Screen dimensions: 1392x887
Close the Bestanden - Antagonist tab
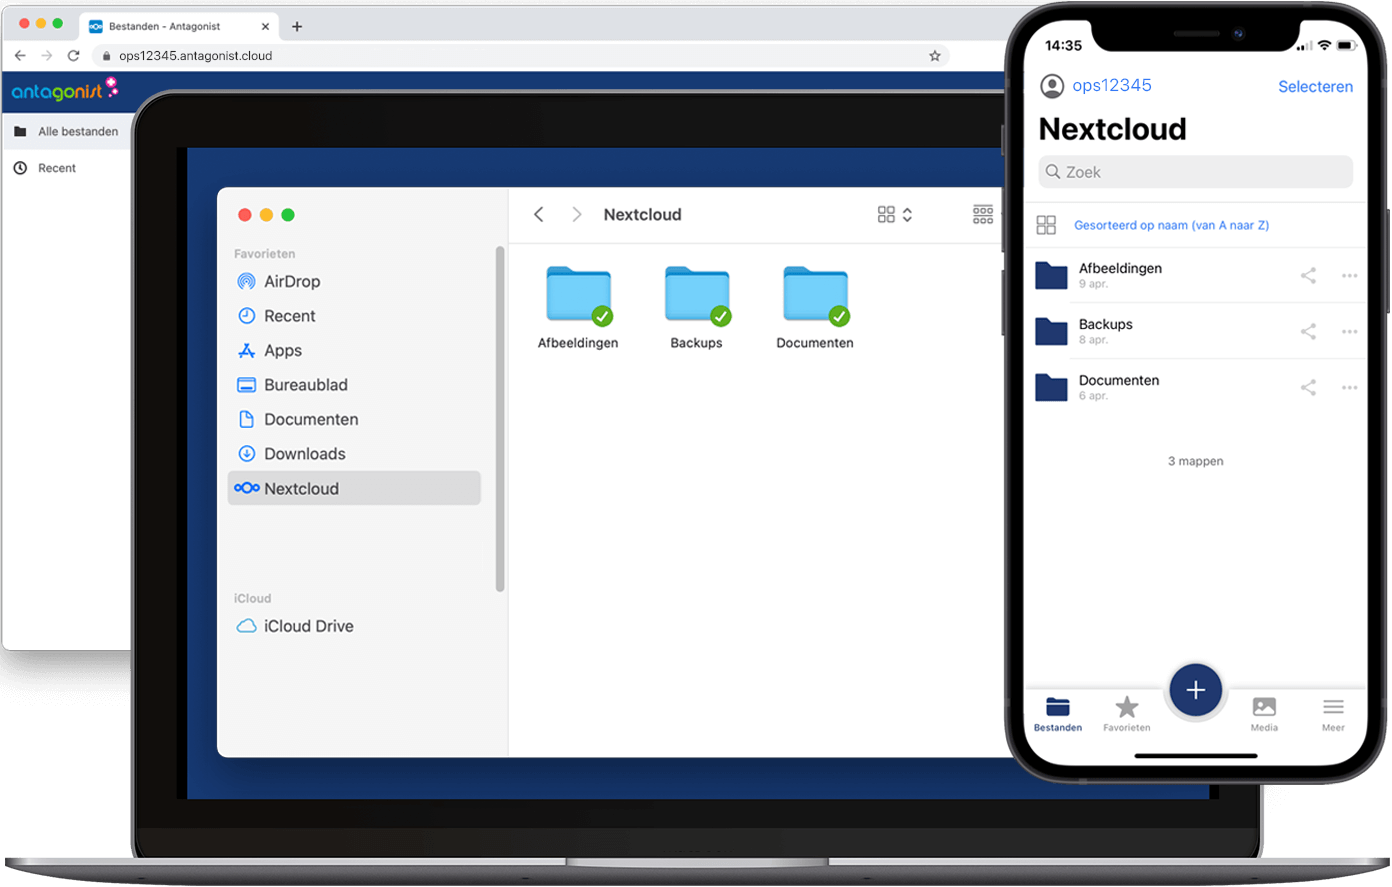(x=265, y=27)
